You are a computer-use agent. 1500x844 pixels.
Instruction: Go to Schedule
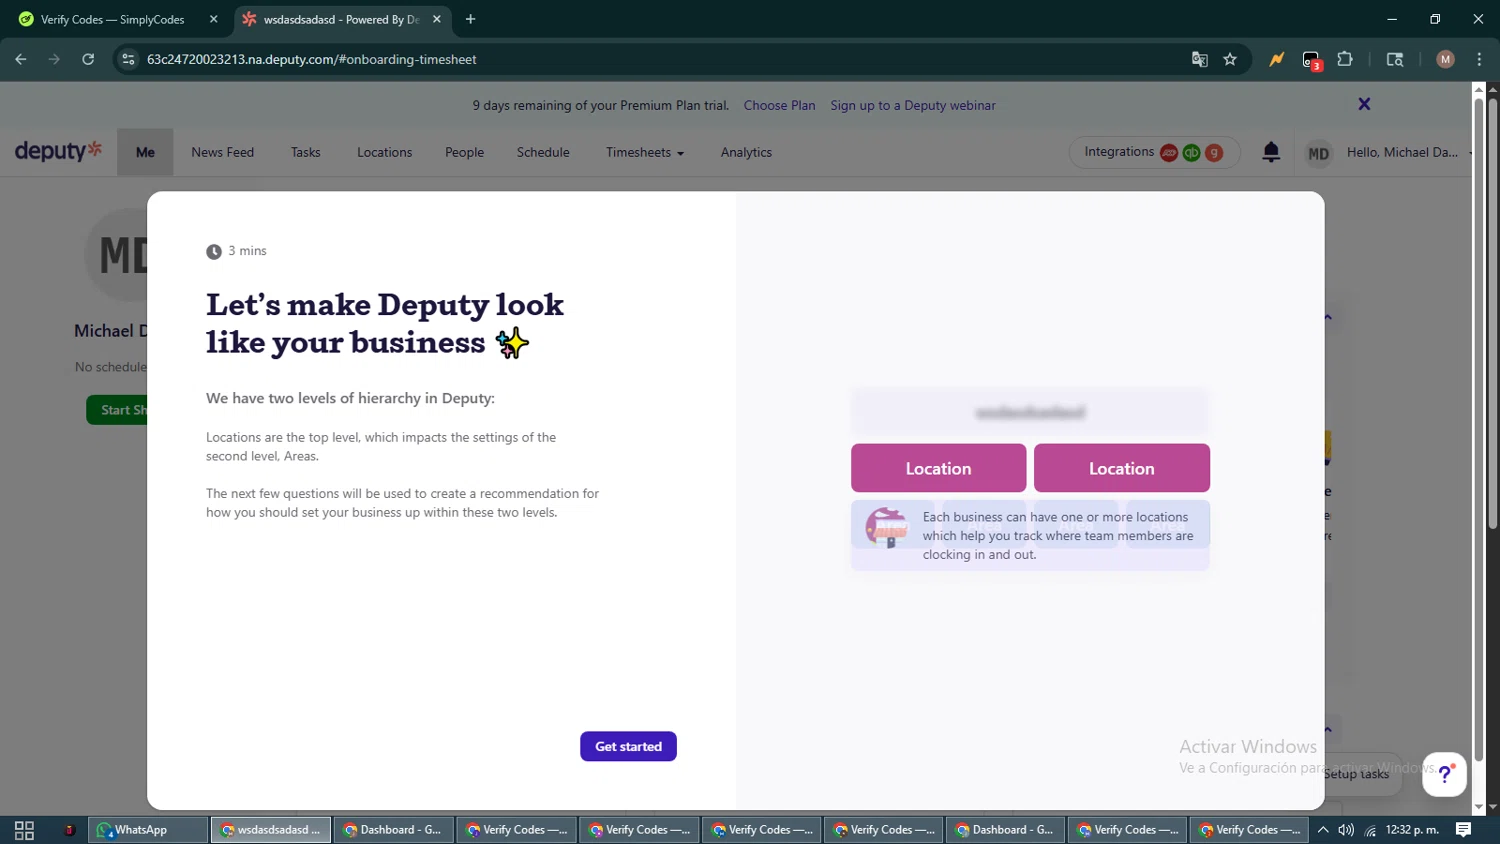click(x=543, y=153)
